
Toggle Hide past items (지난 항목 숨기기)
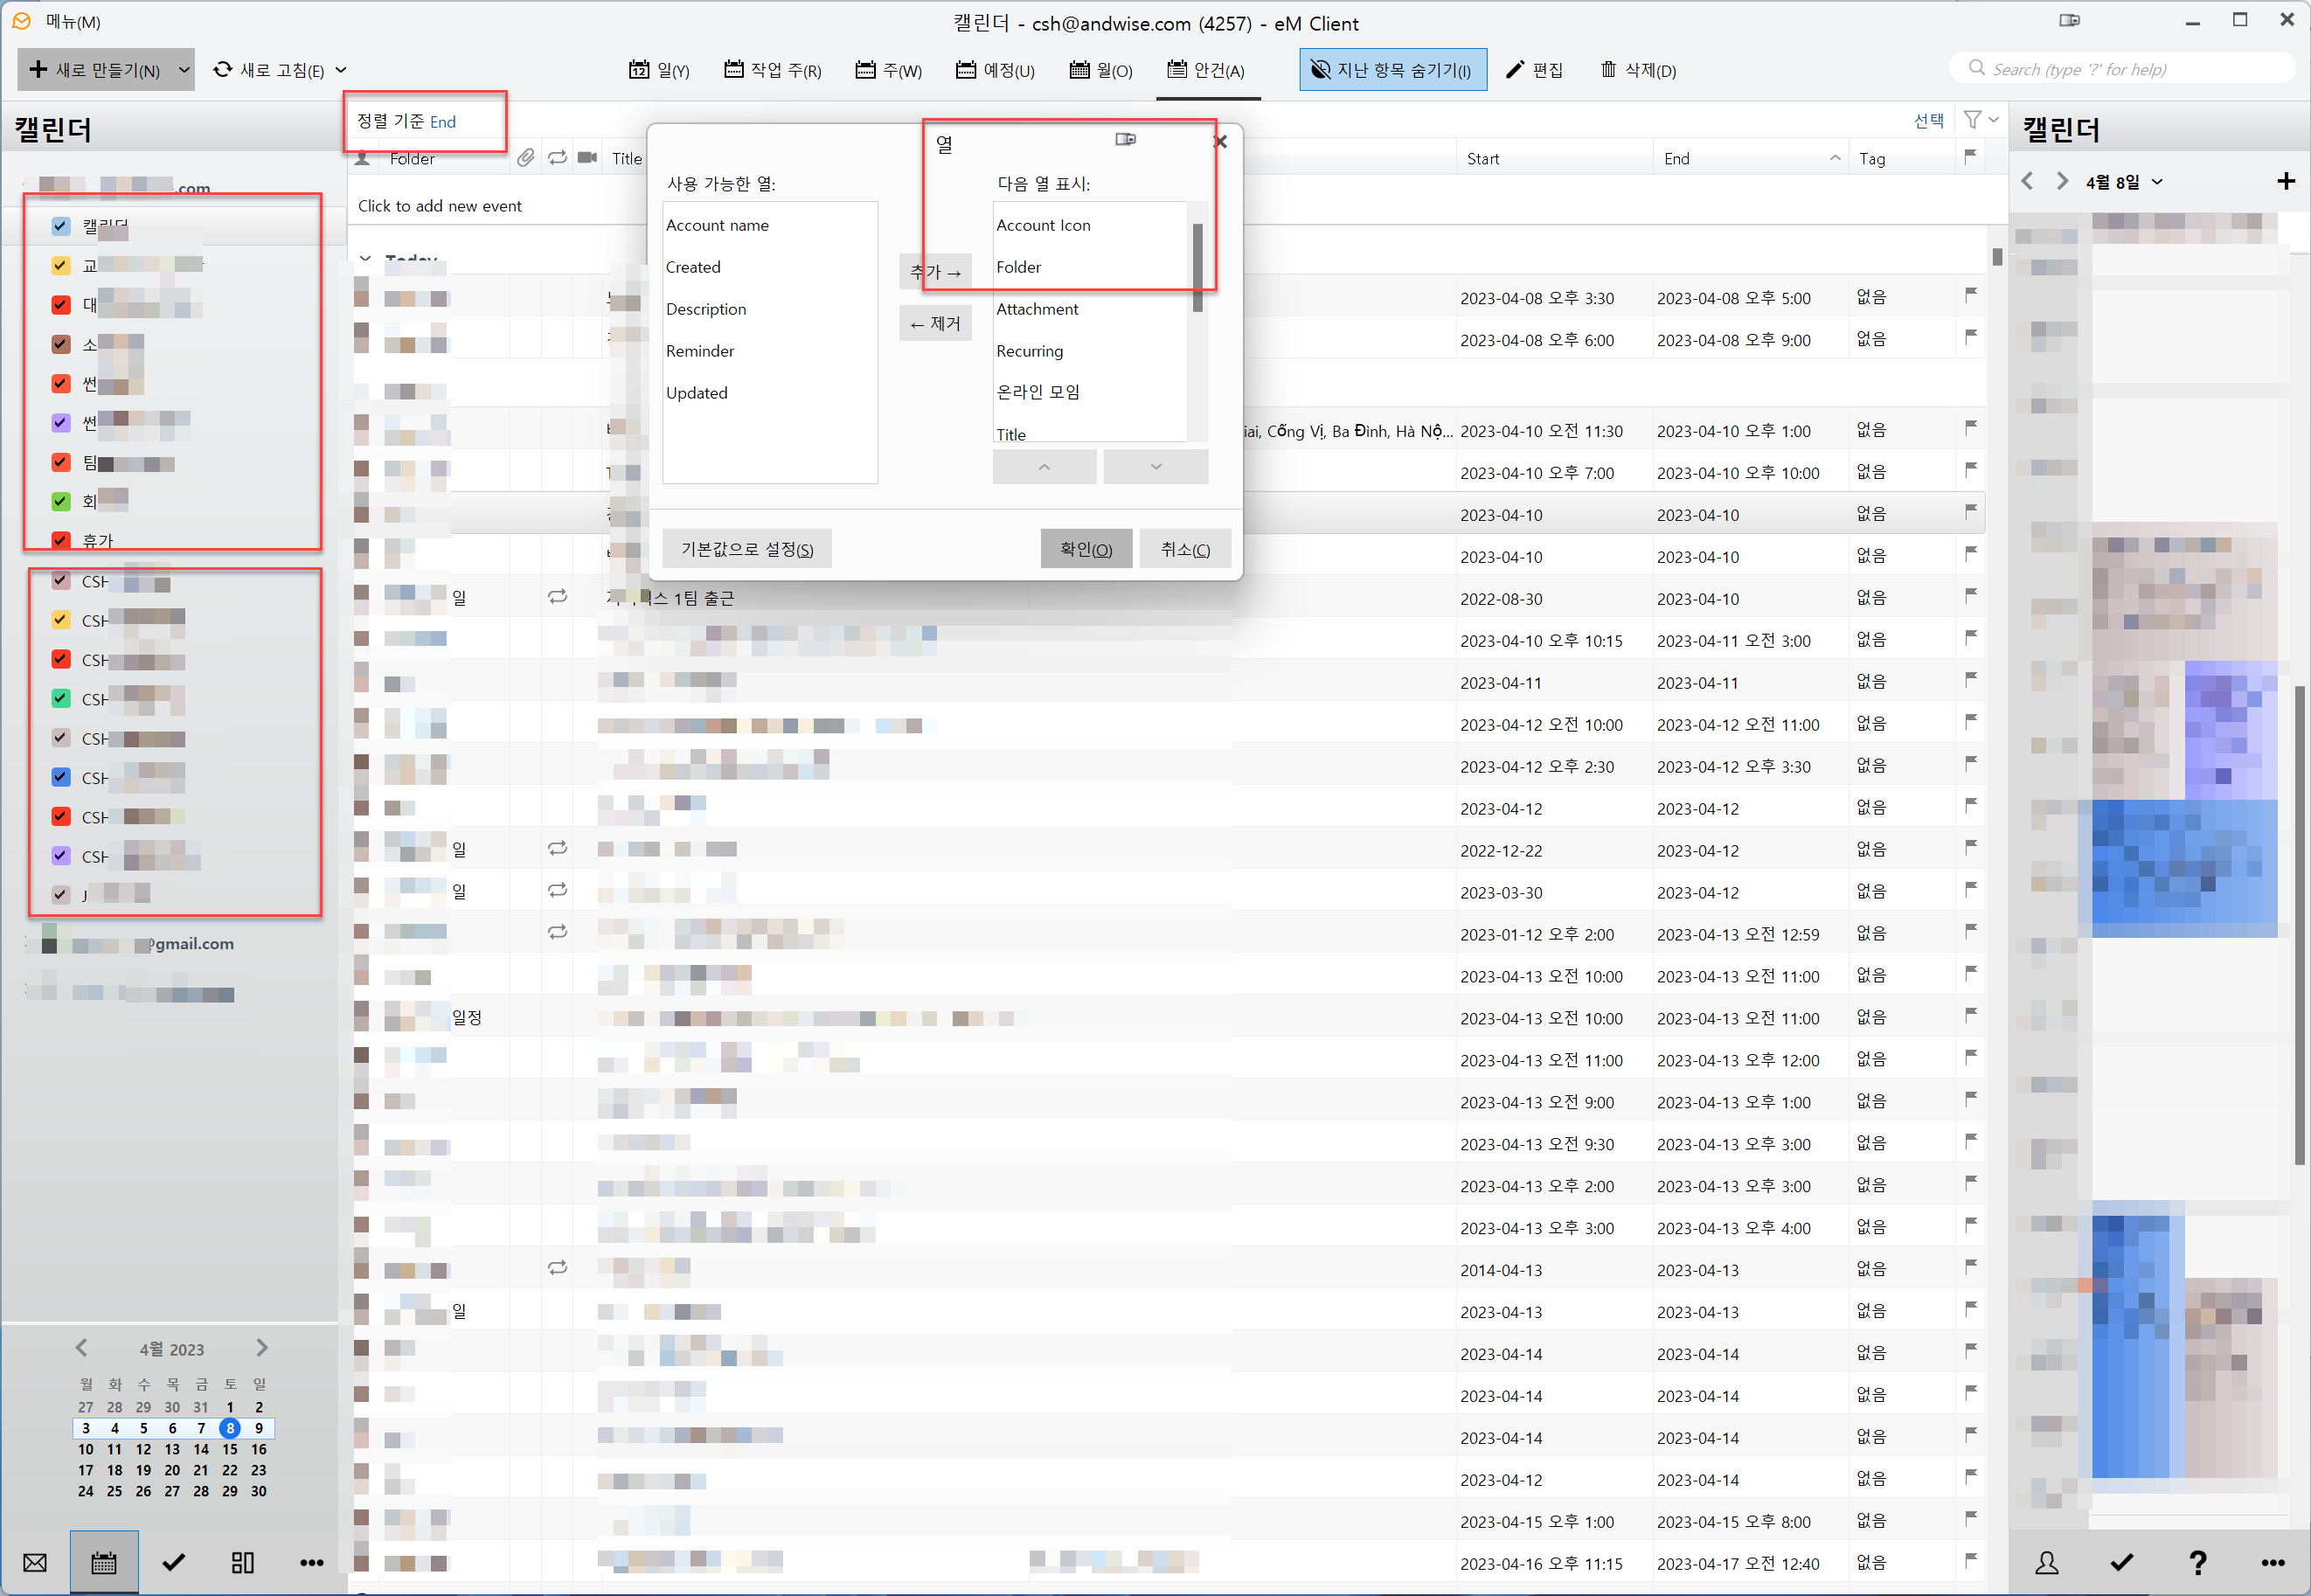click(1392, 70)
